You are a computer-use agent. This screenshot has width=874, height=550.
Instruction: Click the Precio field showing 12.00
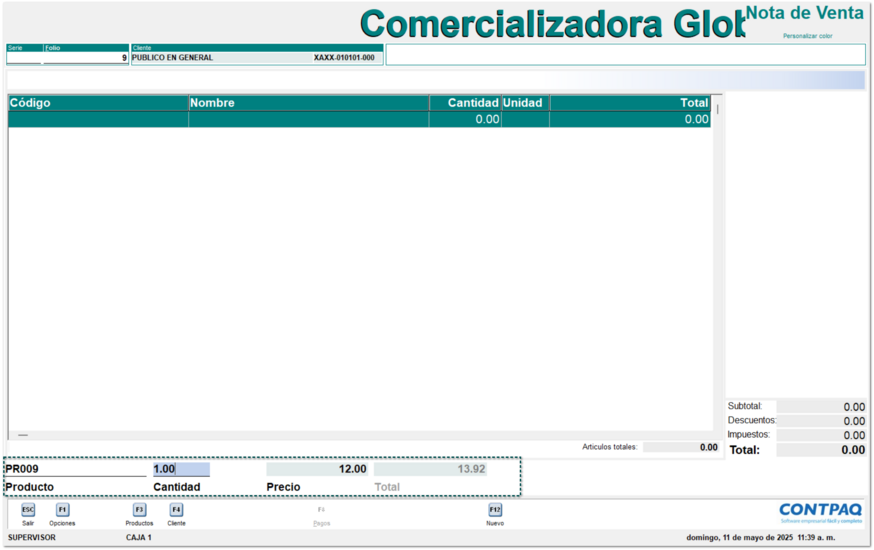coord(317,469)
